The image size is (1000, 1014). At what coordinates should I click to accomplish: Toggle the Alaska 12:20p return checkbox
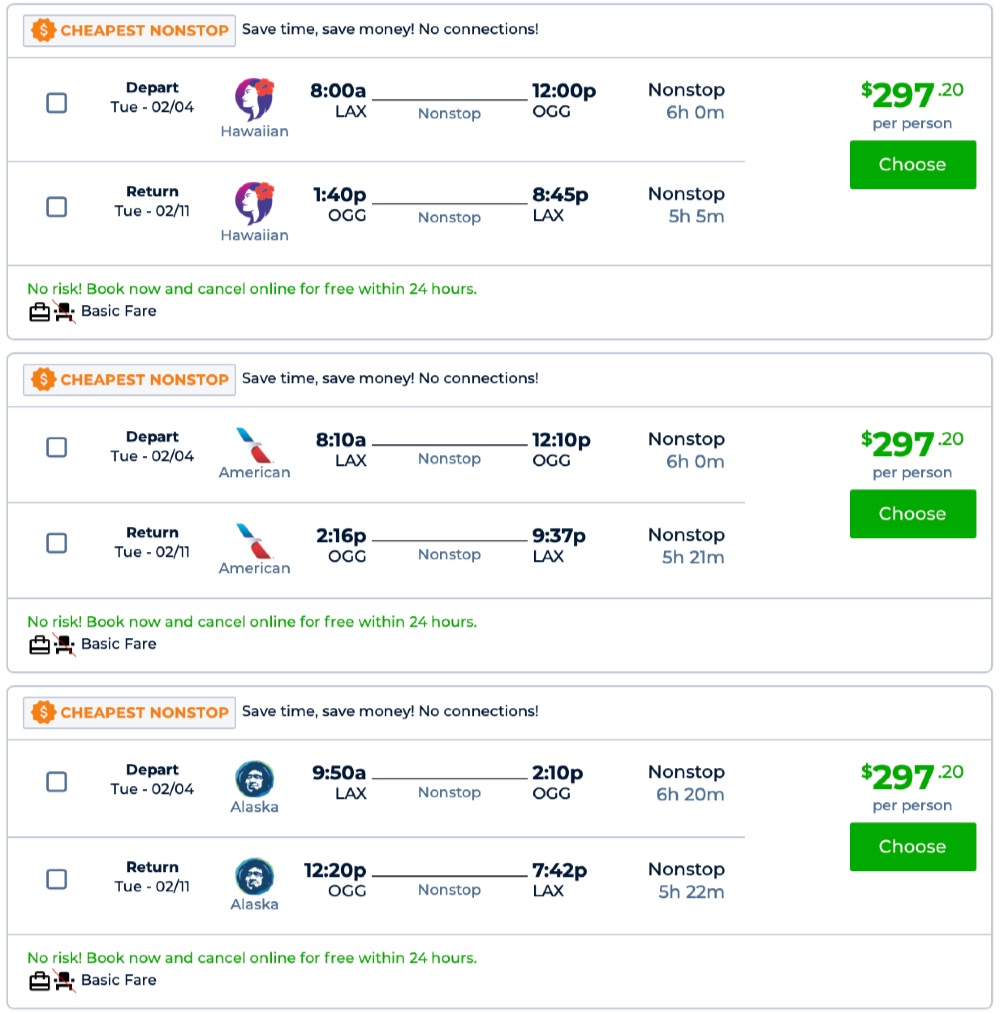[57, 878]
